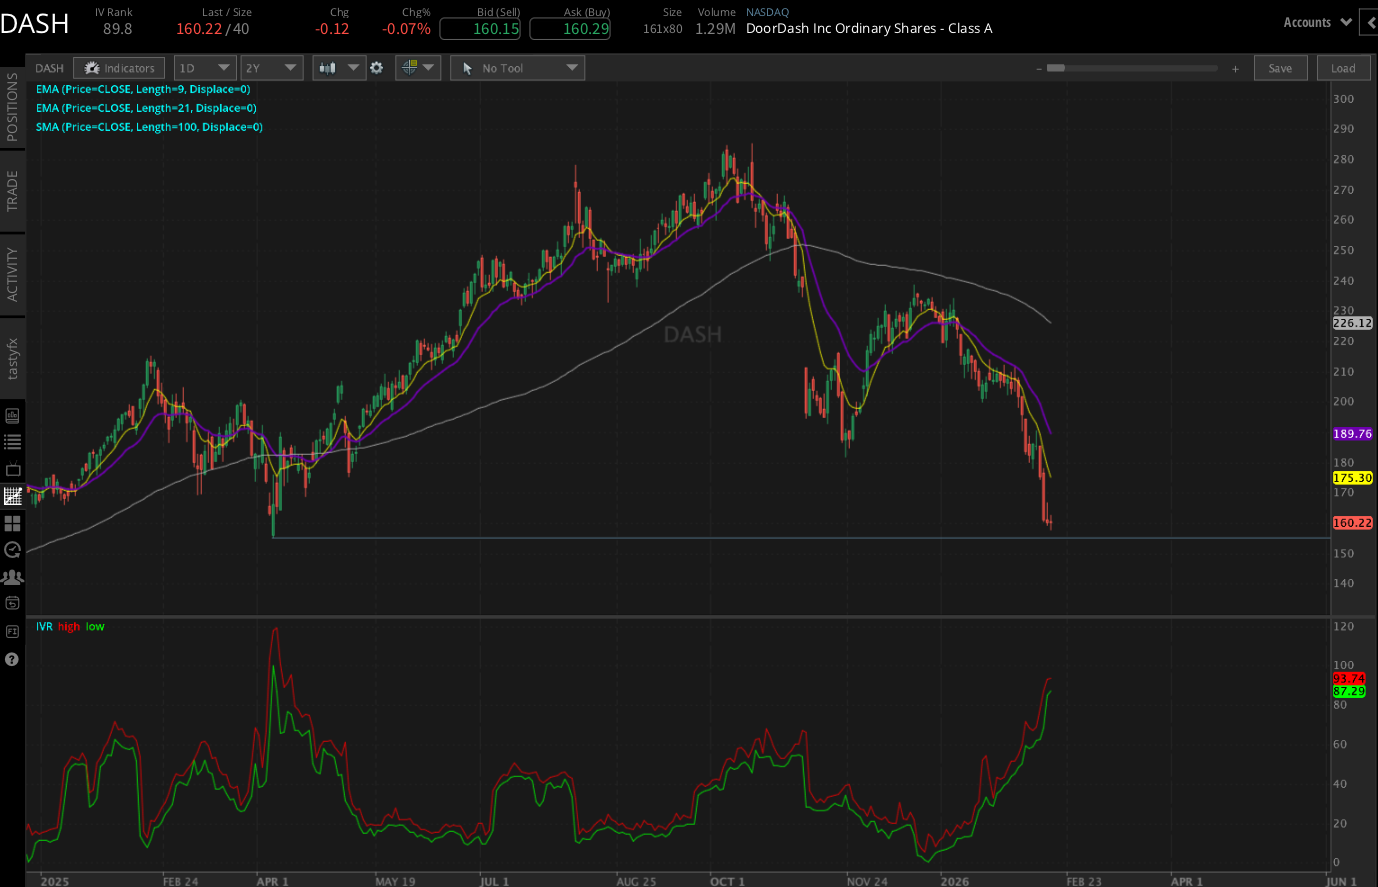Open the TV live feed icon
The width and height of the screenshot is (1378, 887).
pos(13,469)
